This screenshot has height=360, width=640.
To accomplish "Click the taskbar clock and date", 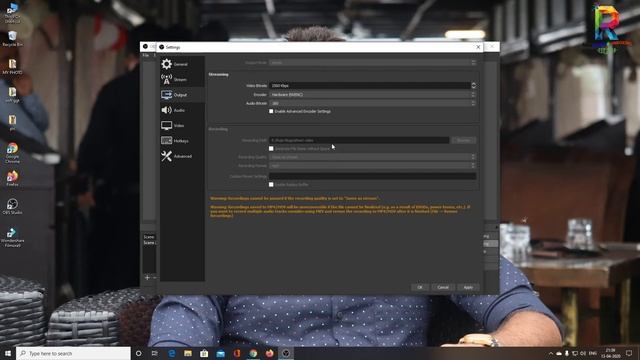I will [x=611, y=353].
